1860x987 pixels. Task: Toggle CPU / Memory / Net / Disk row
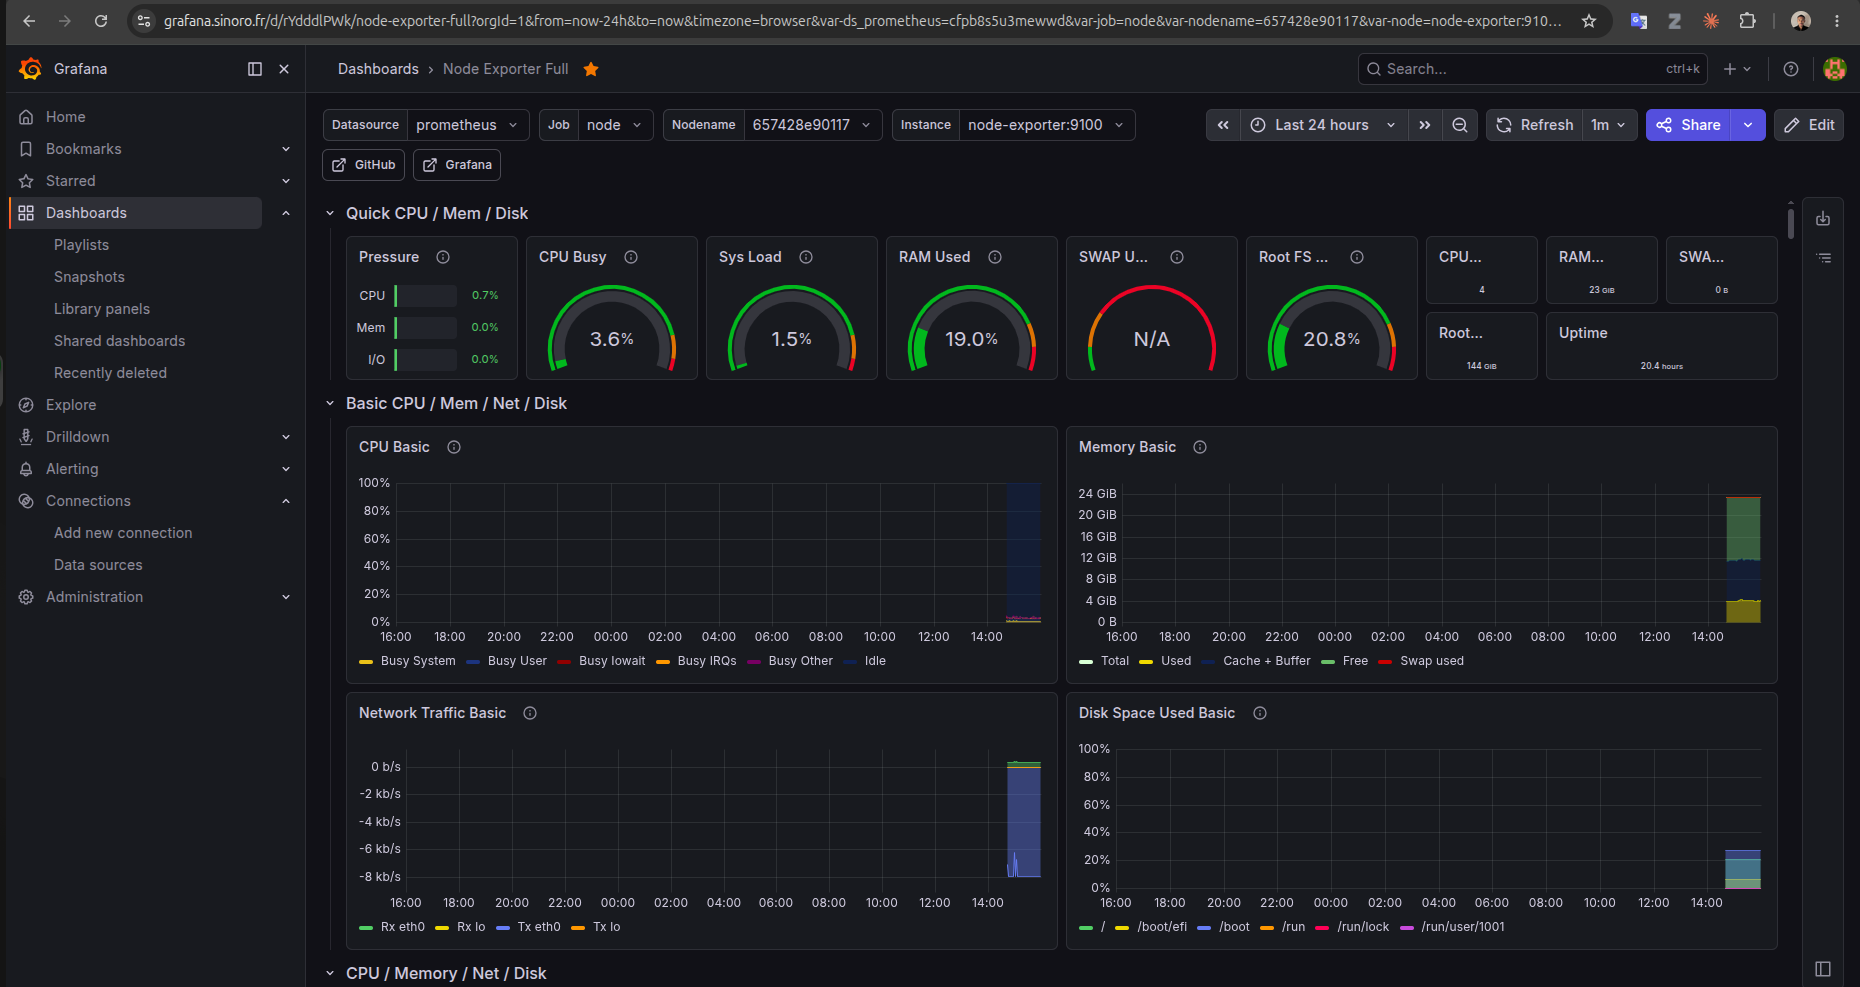tap(330, 973)
